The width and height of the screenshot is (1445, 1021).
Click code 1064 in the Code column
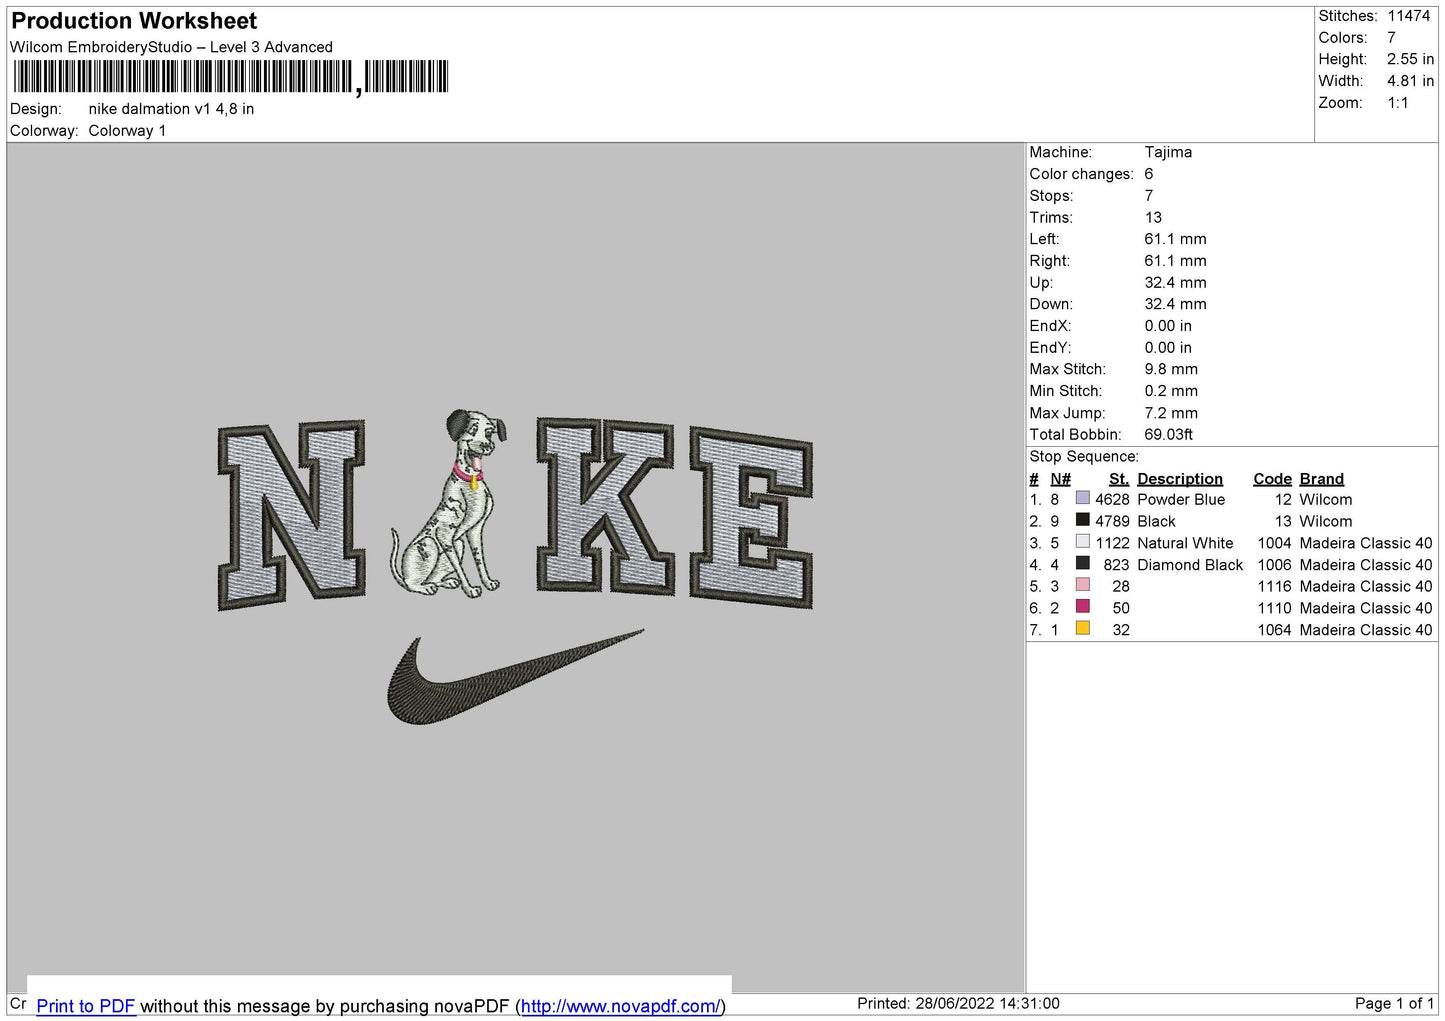tap(1274, 630)
